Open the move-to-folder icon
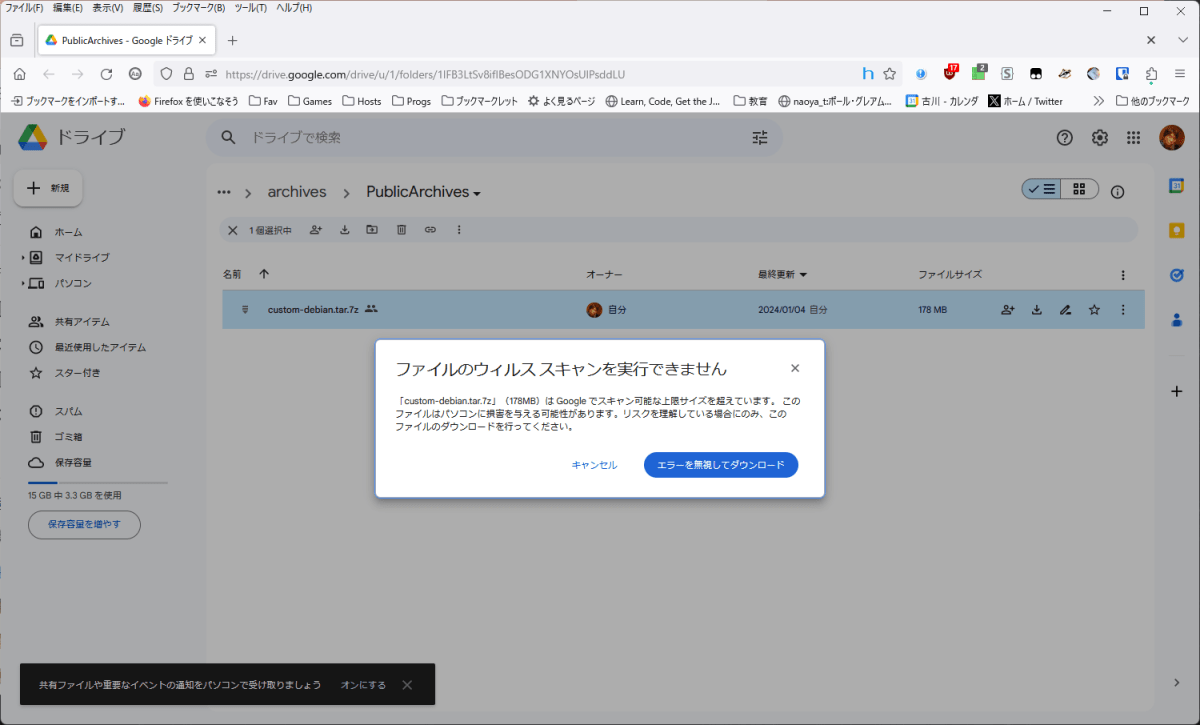This screenshot has height=725, width=1200. pyautogui.click(x=372, y=229)
